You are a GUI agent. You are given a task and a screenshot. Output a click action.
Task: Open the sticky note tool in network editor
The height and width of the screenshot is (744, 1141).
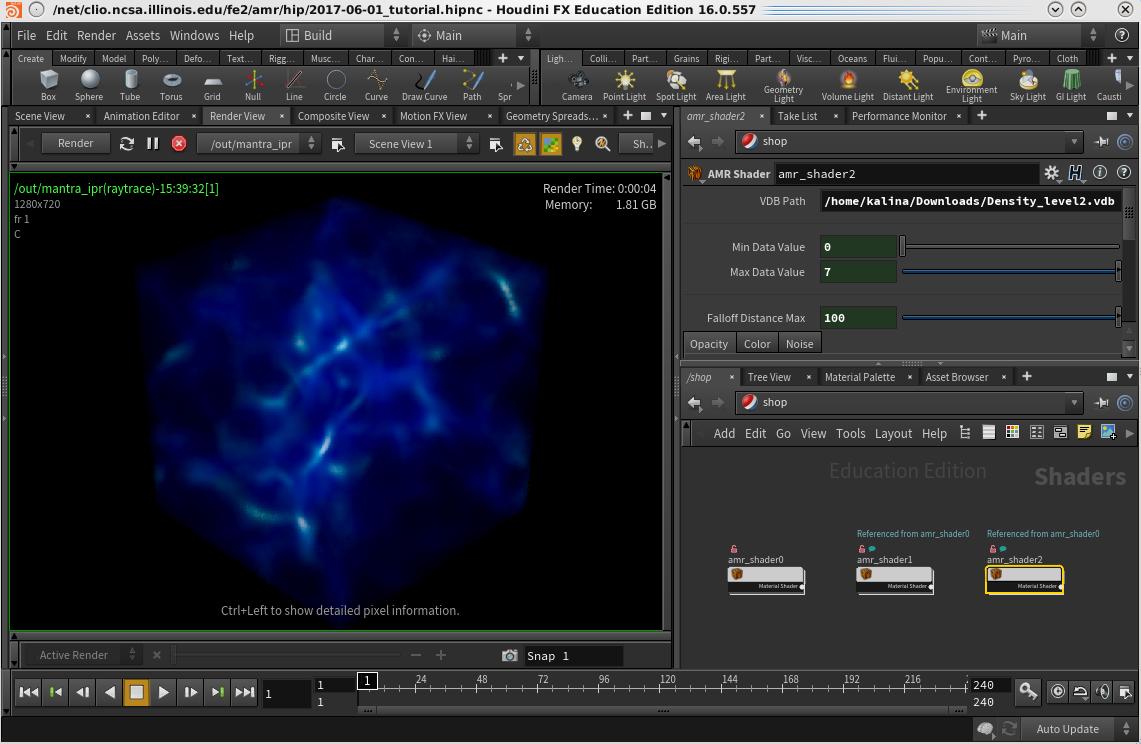[1084, 432]
